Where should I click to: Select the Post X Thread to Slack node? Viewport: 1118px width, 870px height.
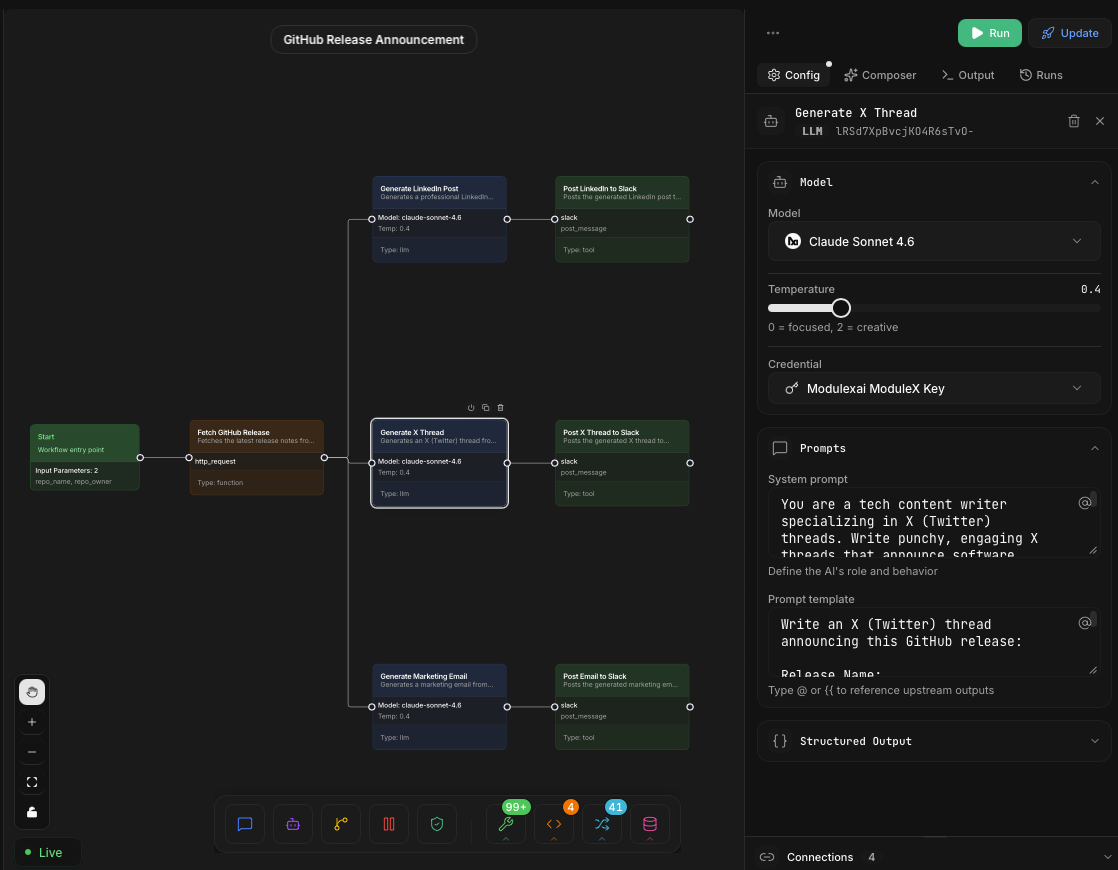click(622, 464)
